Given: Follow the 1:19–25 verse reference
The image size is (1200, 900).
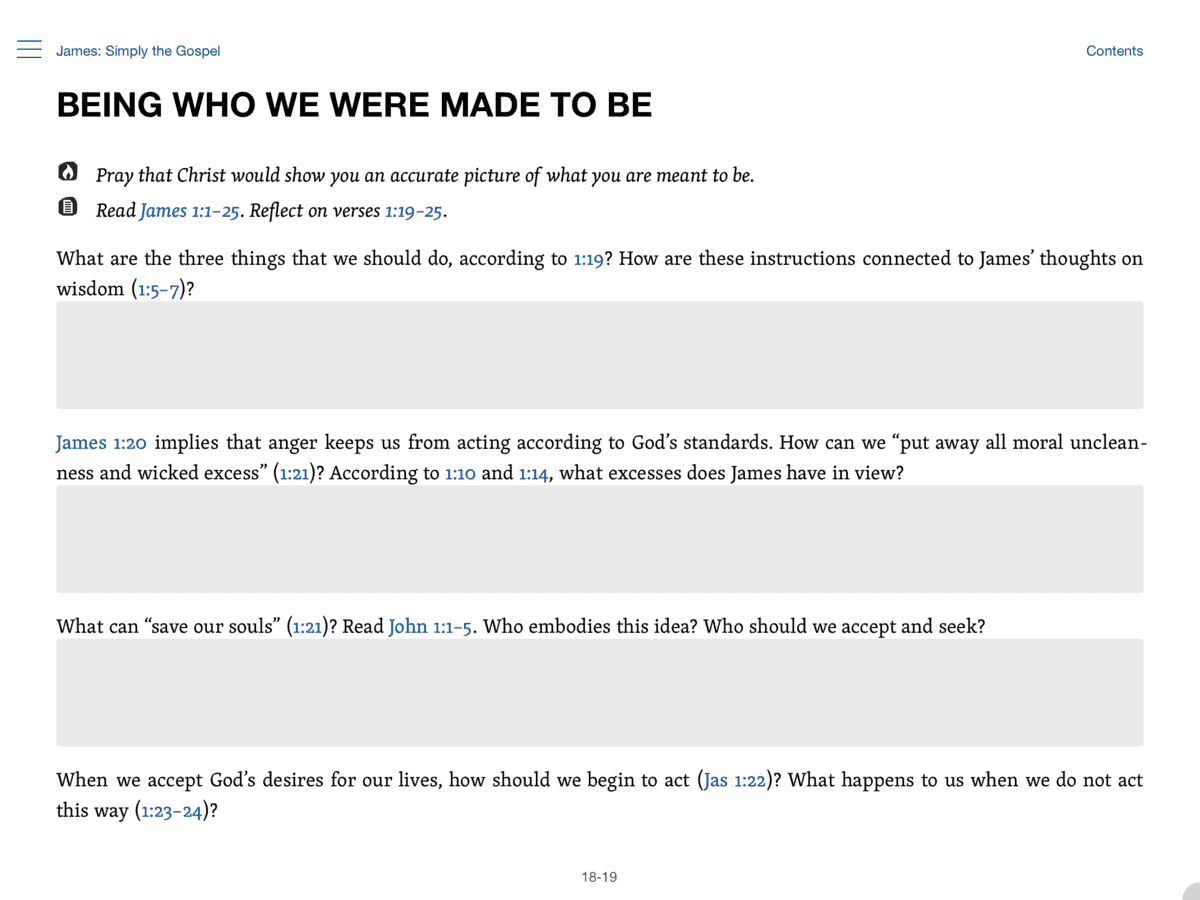Looking at the screenshot, I should click(x=413, y=211).
